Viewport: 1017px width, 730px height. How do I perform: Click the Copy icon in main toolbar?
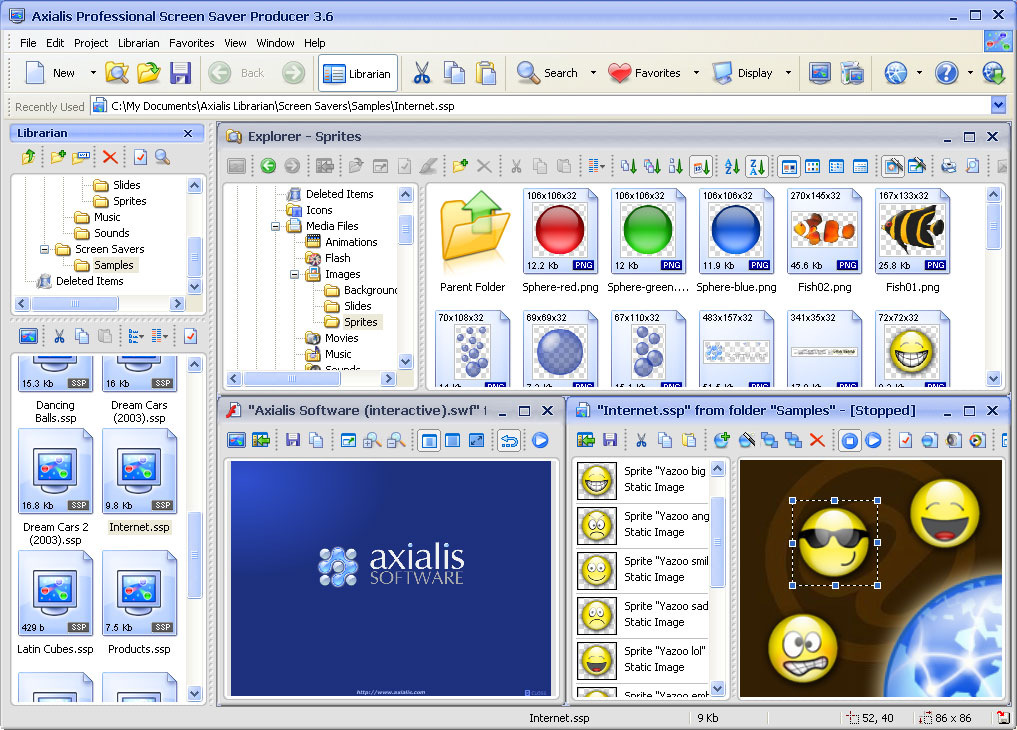454,73
